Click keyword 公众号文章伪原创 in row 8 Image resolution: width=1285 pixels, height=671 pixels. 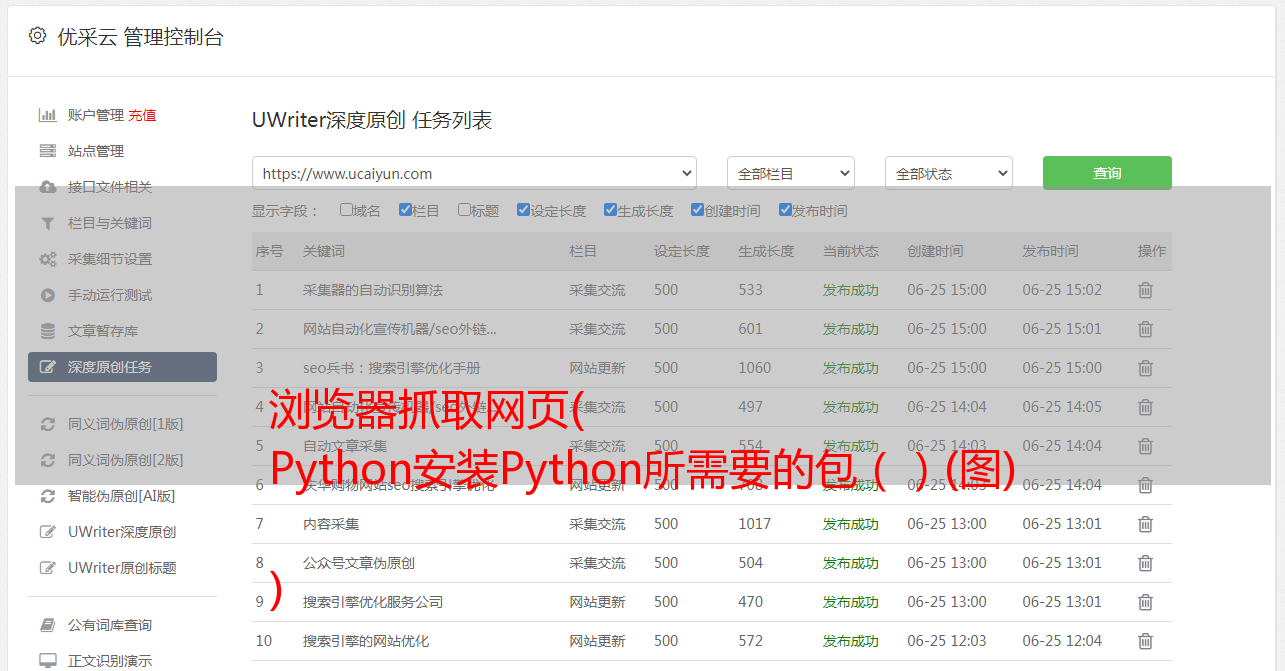359,563
